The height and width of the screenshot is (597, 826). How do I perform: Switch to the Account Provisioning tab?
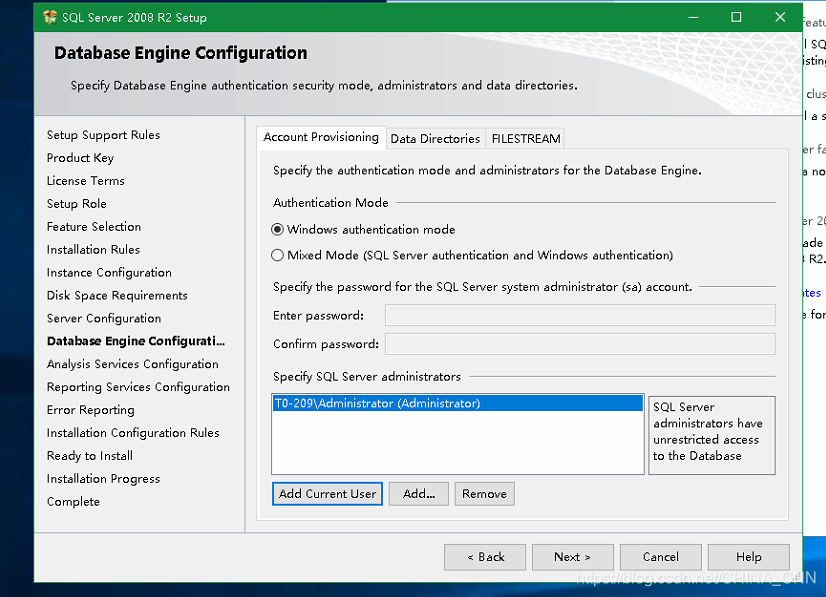click(321, 138)
